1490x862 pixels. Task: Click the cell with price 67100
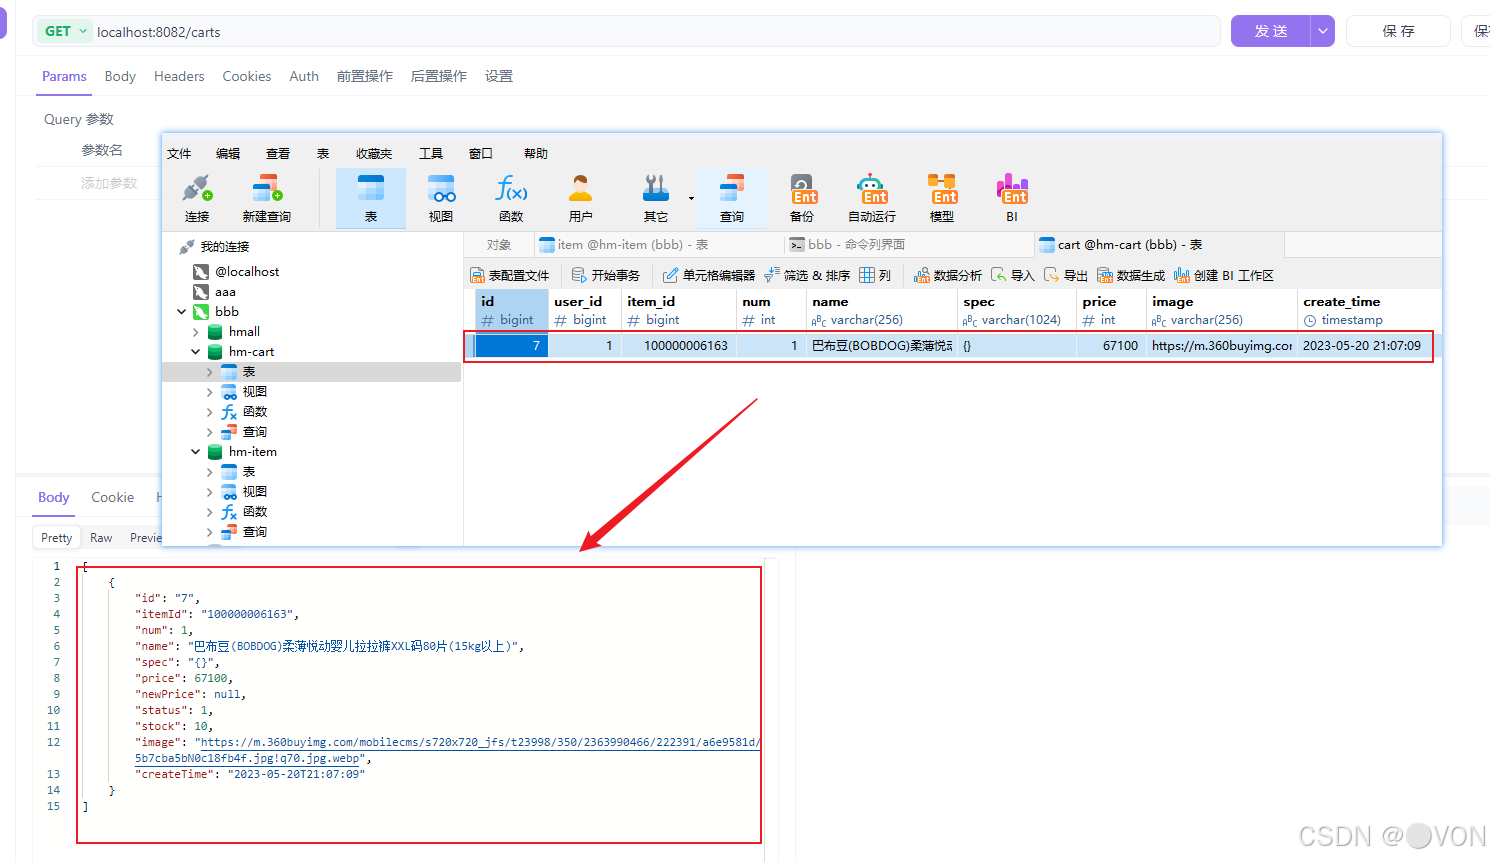[1111, 345]
